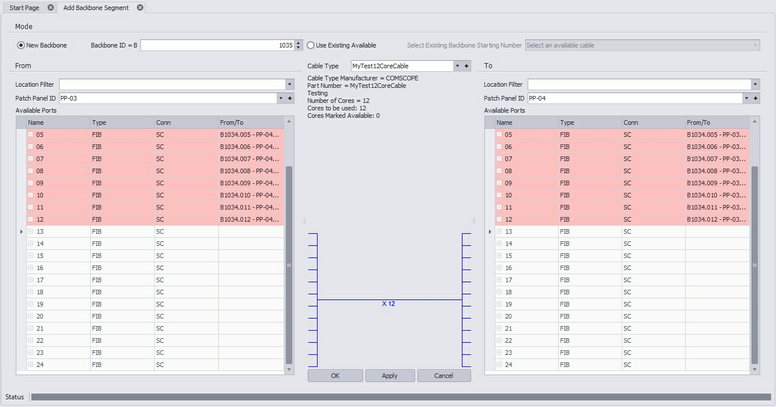The height and width of the screenshot is (407, 776).
Task: Open the existing backbone starting number dropdown
Action: click(x=755, y=45)
